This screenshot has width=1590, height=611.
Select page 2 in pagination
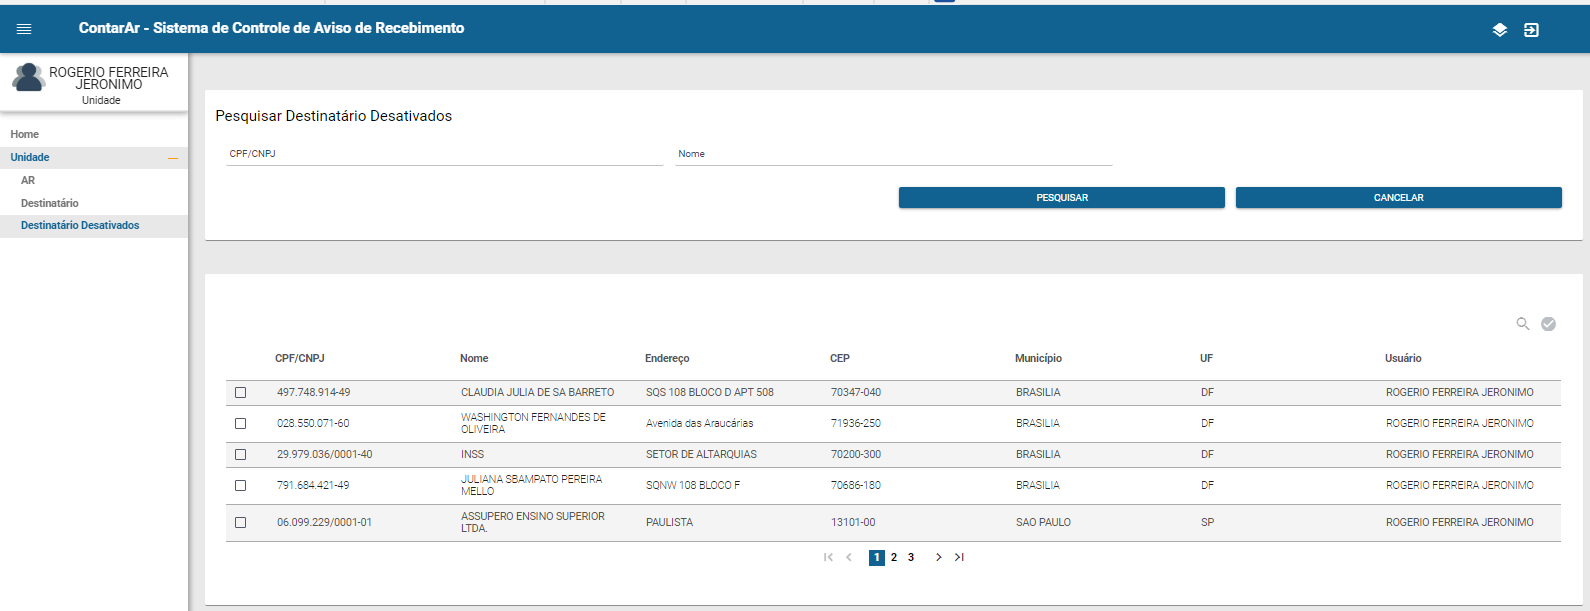click(894, 558)
